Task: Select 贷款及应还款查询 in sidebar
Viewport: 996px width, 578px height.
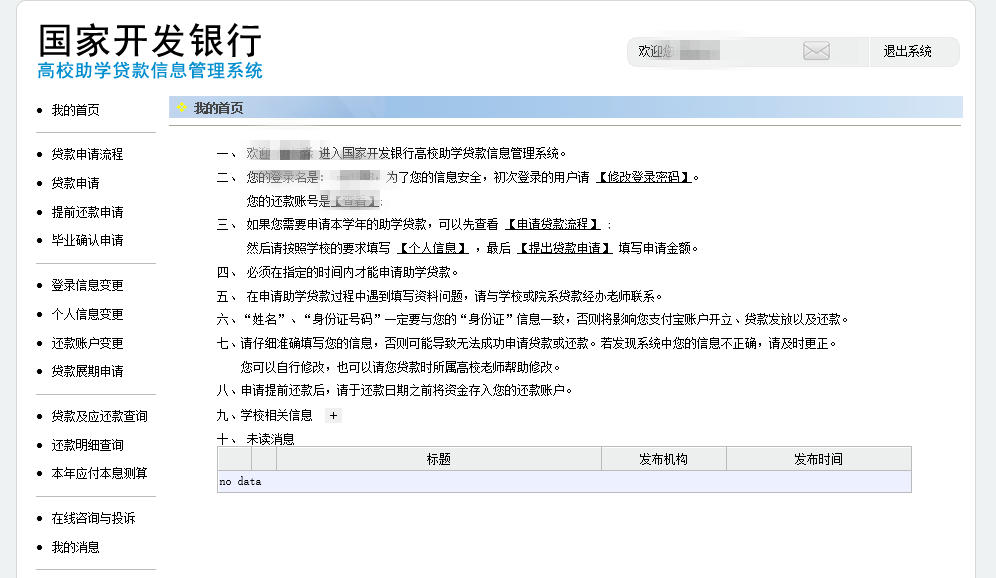Action: coord(99,416)
